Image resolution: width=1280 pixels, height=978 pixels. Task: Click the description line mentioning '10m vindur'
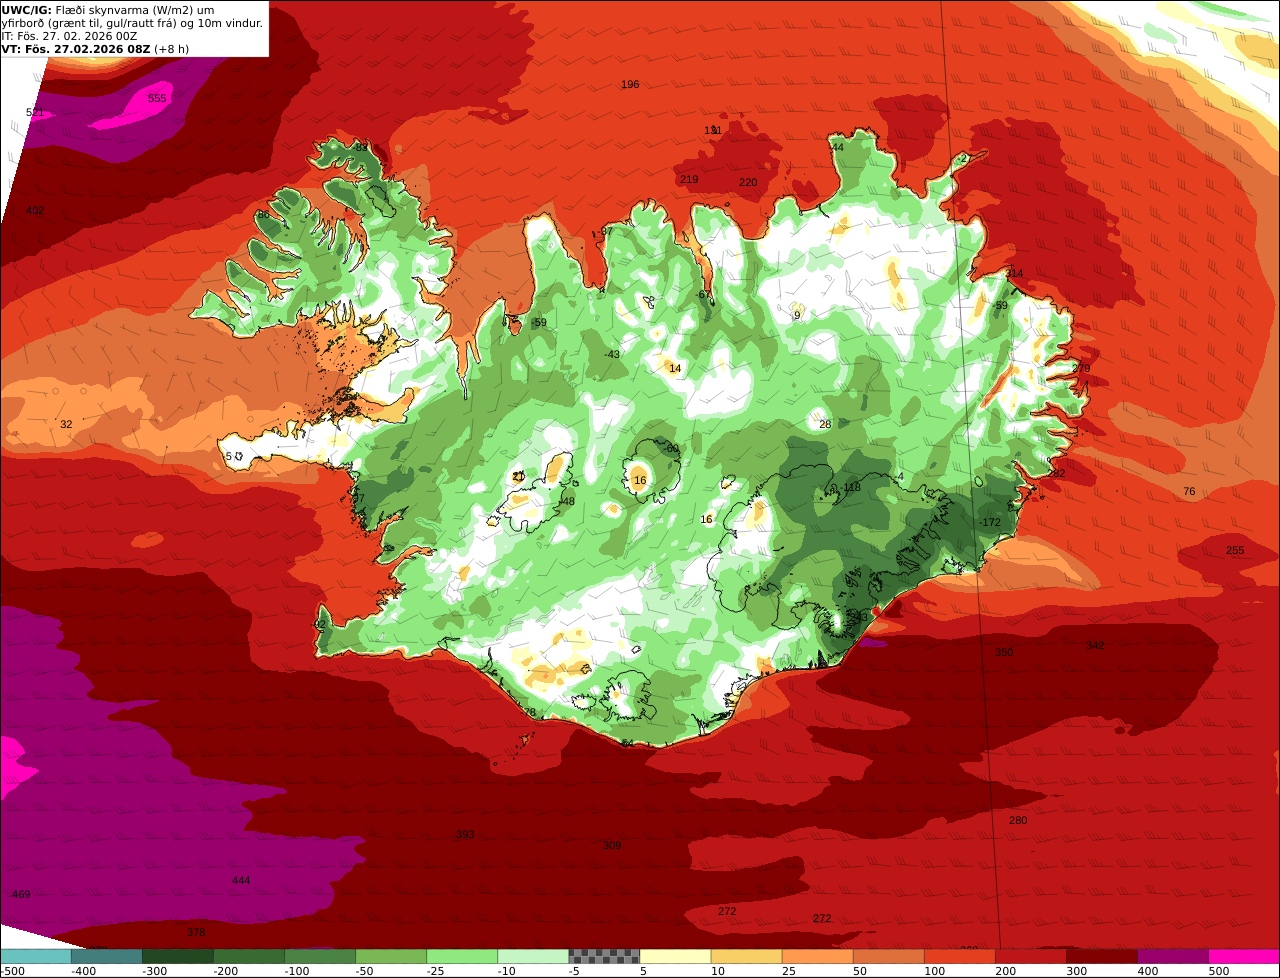click(x=133, y=22)
